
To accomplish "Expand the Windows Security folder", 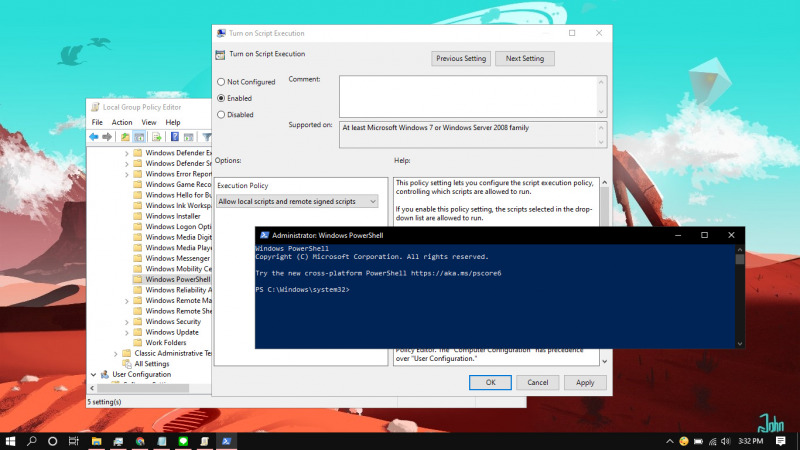I will [127, 322].
